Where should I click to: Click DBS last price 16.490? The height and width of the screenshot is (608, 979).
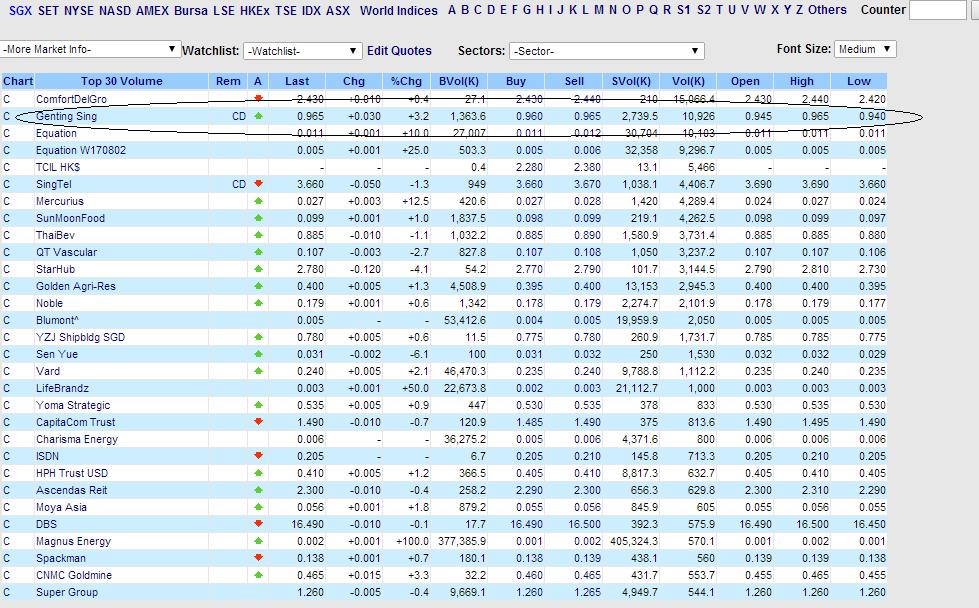pyautogui.click(x=308, y=524)
